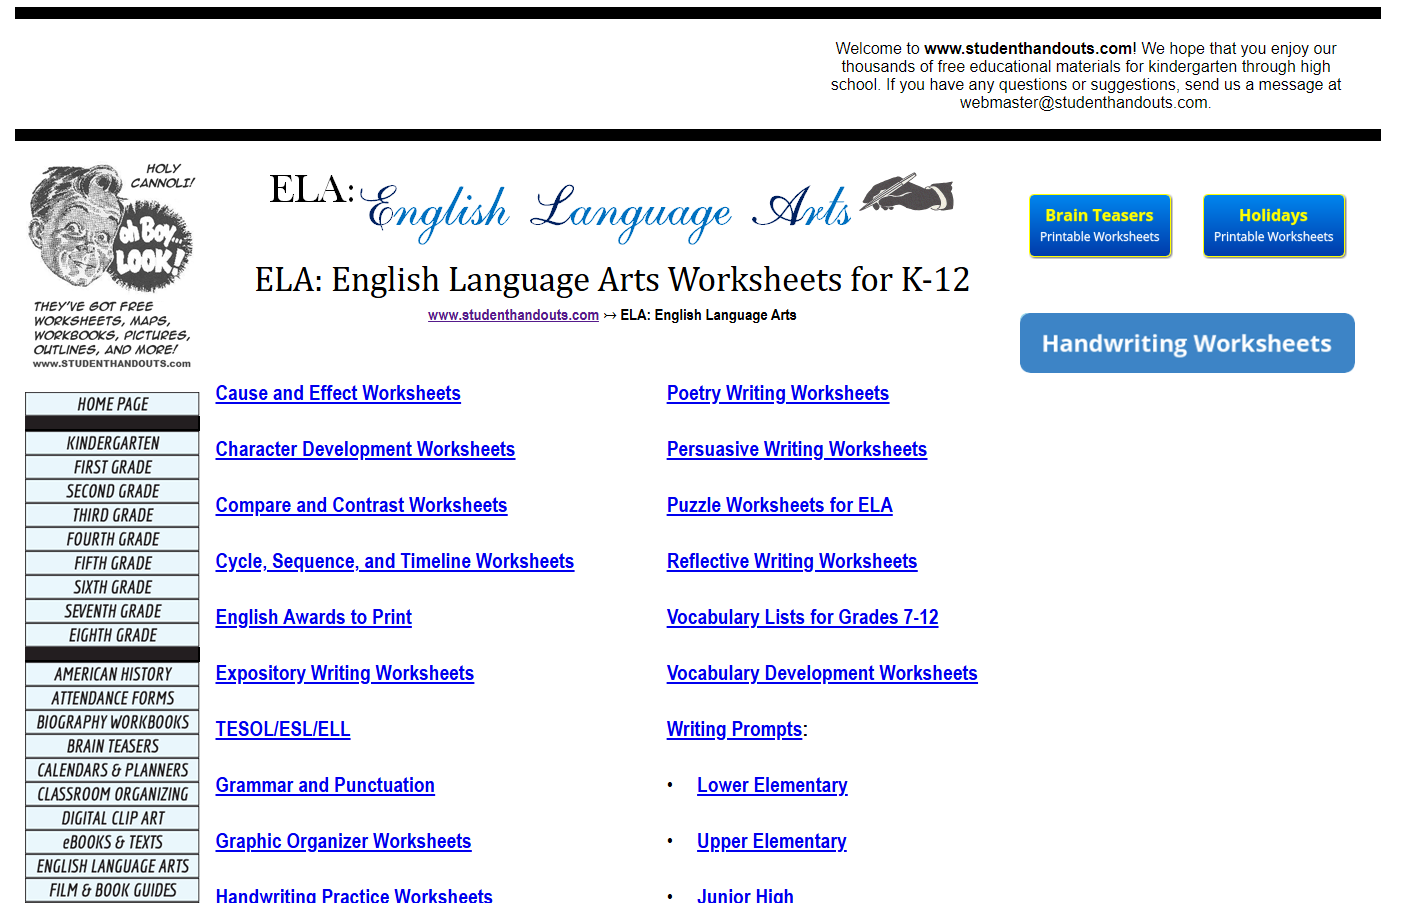The image size is (1402, 903).
Task: Go to HOME PAGE in sidebar
Action: coord(112,404)
